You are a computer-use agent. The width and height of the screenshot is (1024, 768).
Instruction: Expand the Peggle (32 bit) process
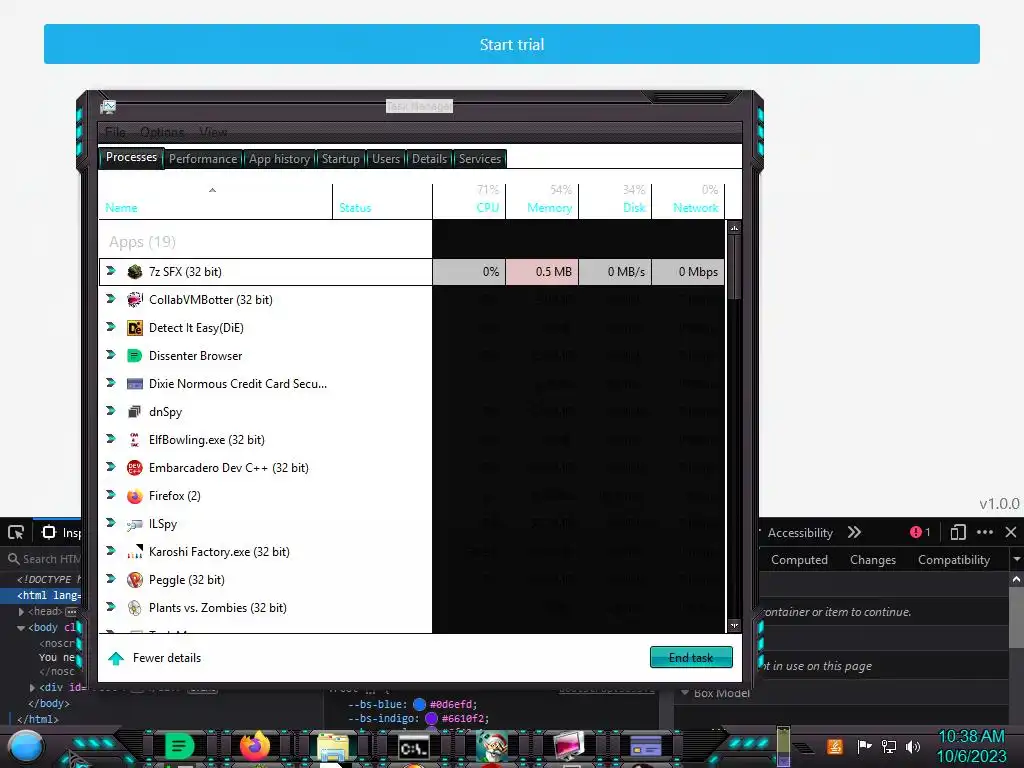[x=111, y=579]
